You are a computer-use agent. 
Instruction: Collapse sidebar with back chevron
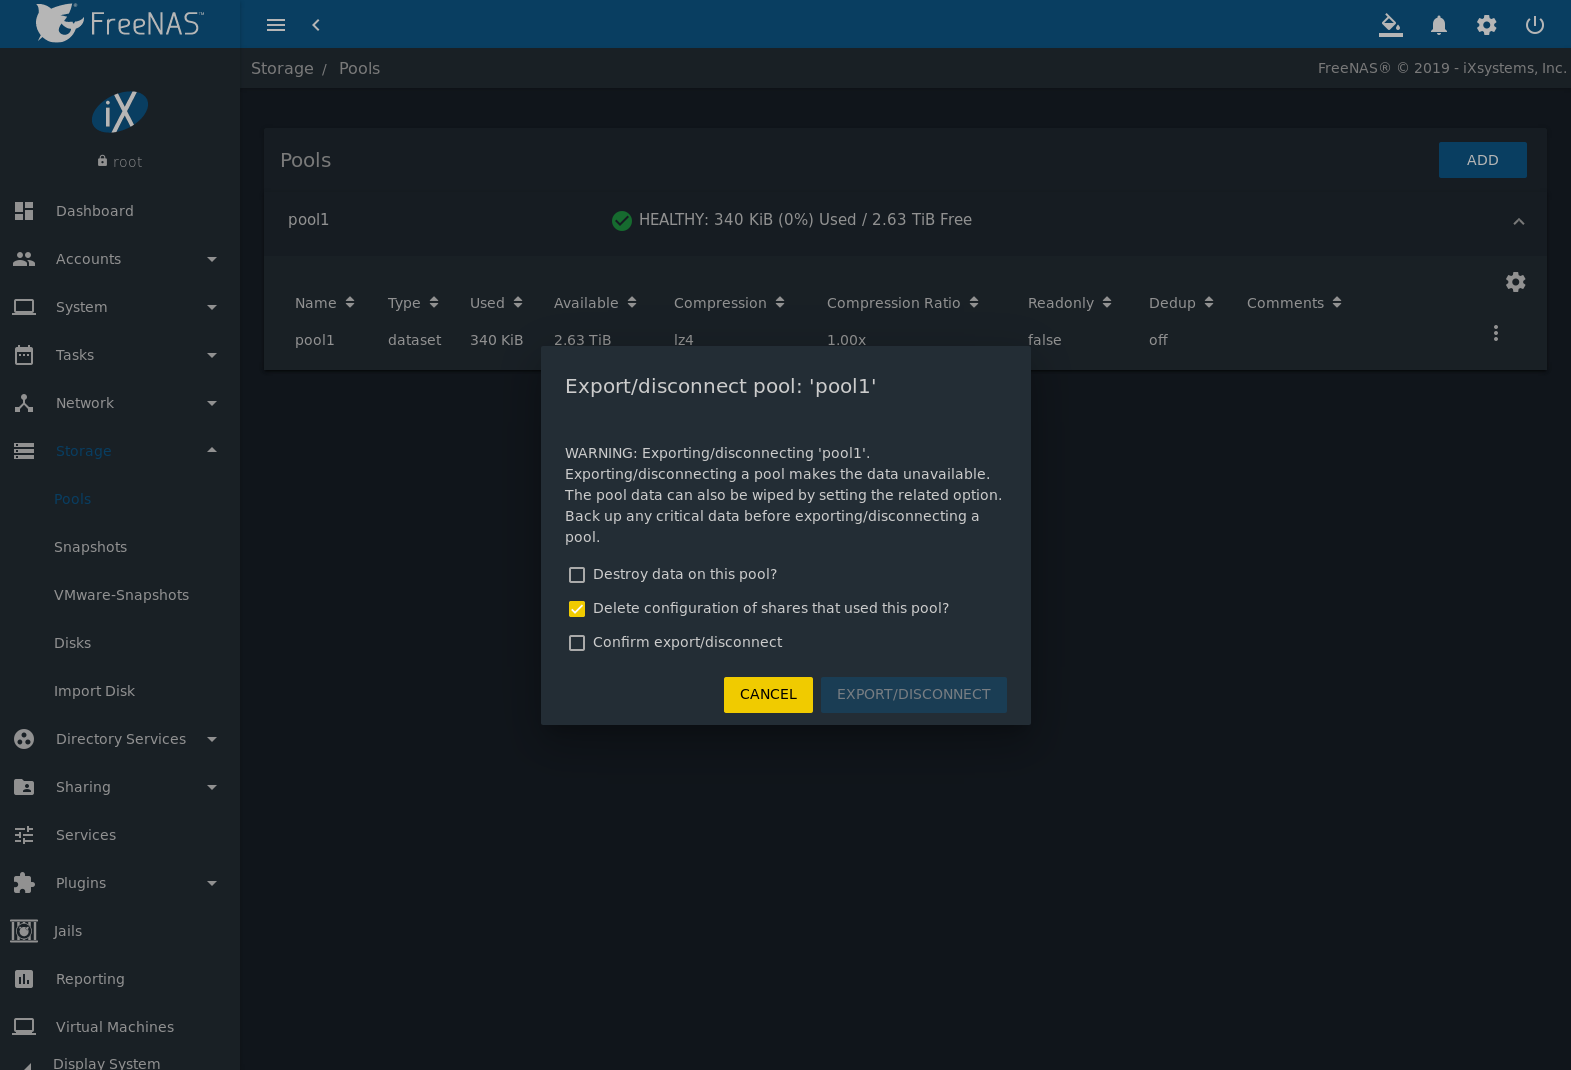point(316,25)
